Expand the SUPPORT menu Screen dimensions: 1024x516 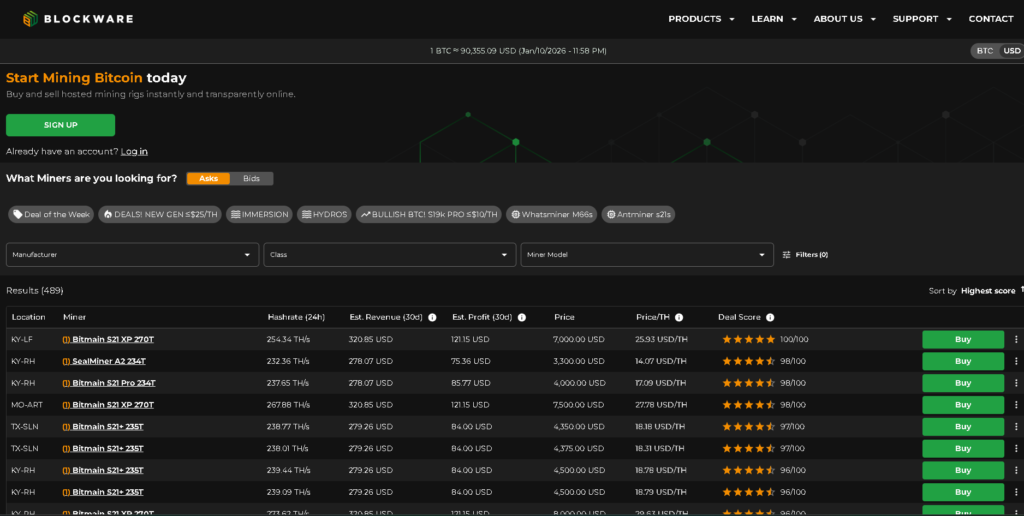pos(922,19)
